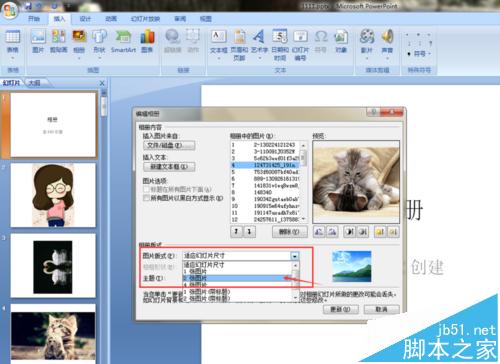The height and width of the screenshot is (364, 500).
Task: Select slide 2 cartoon girl thumbnail
Action: (53, 195)
